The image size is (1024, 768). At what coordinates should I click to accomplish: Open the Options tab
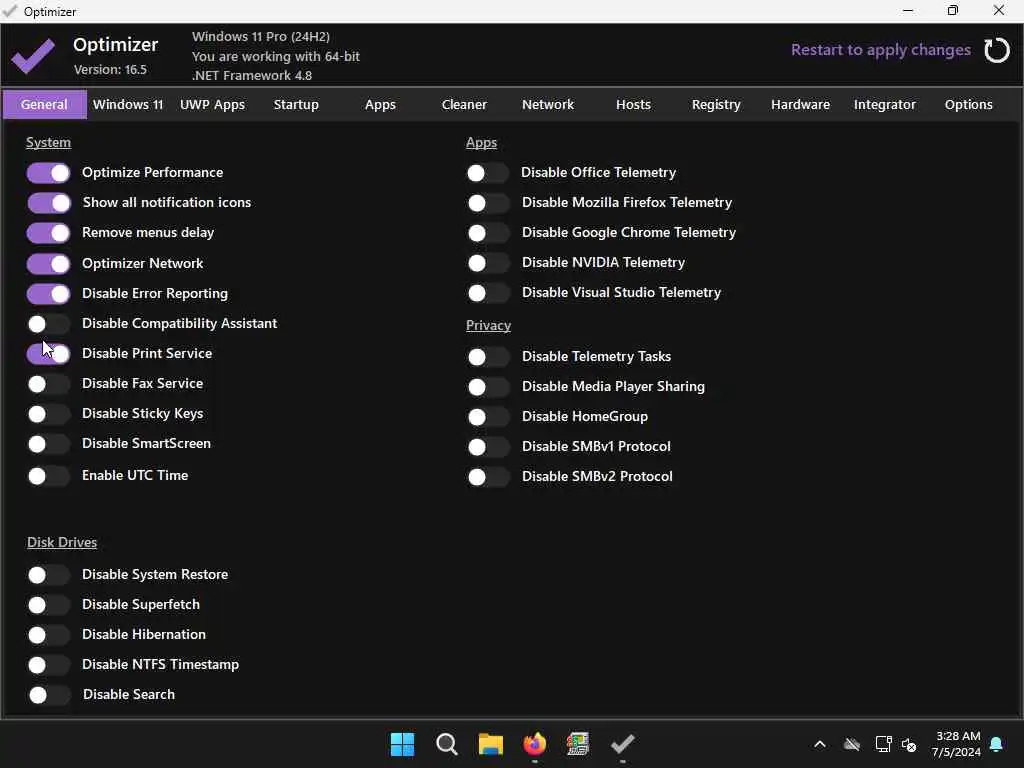(x=968, y=104)
